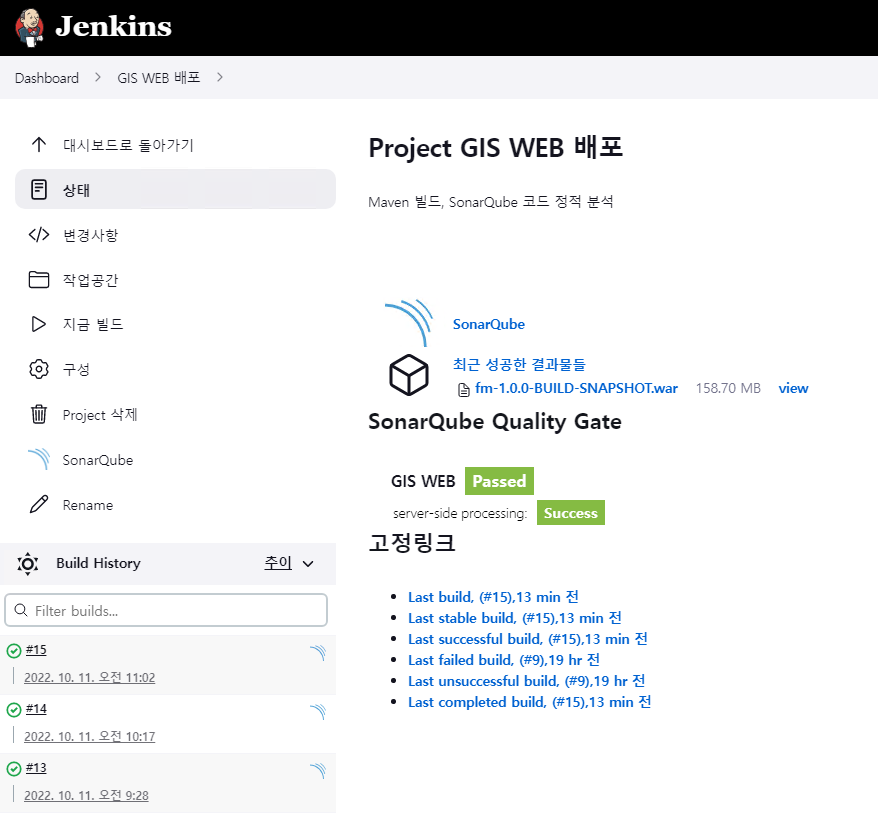Open 변경사항 in sidebar
Image resolution: width=878 pixels, height=814 pixels.
[x=90, y=235]
